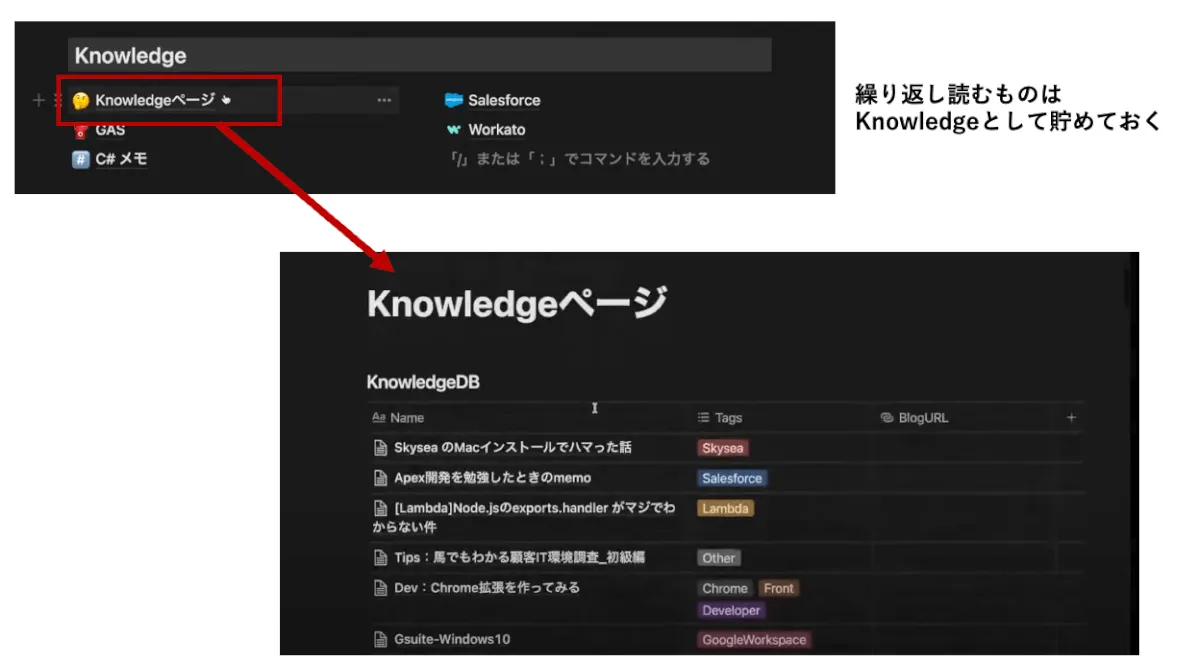Open the Workato page link
The image size is (1200, 665).
pos(496,130)
